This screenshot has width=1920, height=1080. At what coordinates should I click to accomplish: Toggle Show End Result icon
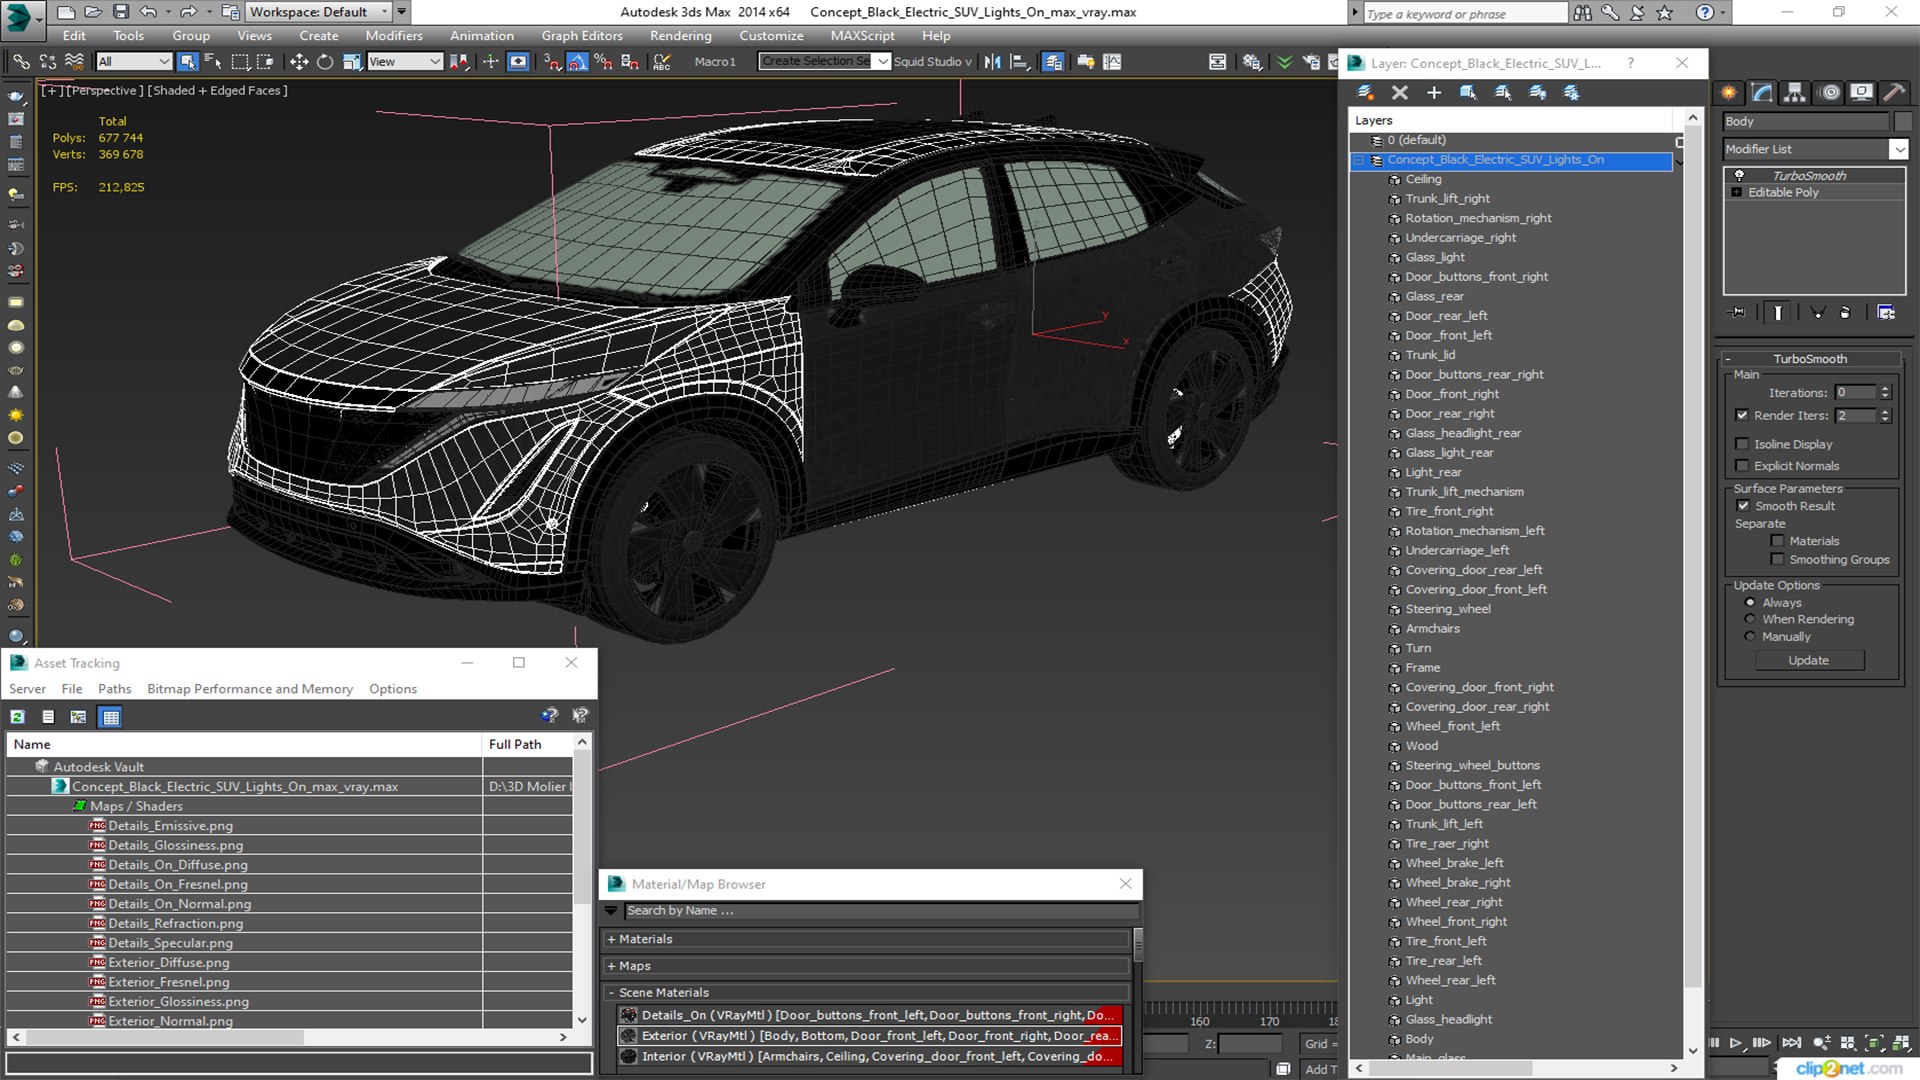point(1777,313)
